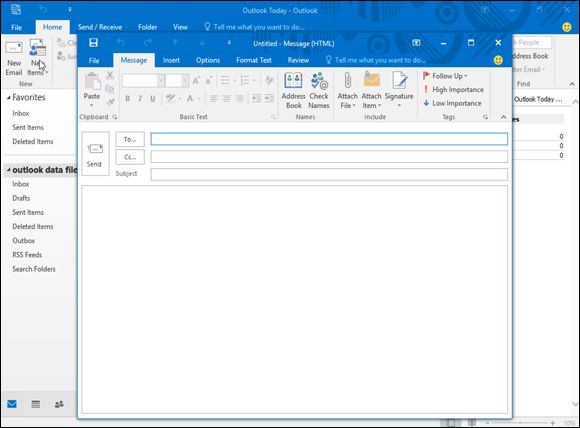
Task: Open Search Folders
Action: (x=34, y=269)
